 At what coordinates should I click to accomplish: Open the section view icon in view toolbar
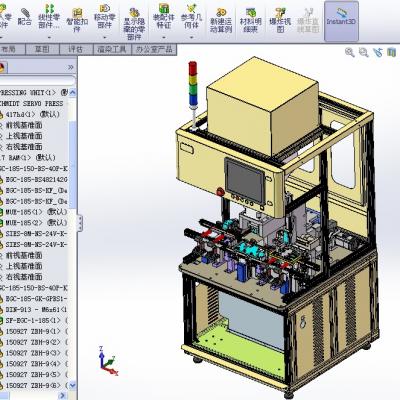coord(392,52)
